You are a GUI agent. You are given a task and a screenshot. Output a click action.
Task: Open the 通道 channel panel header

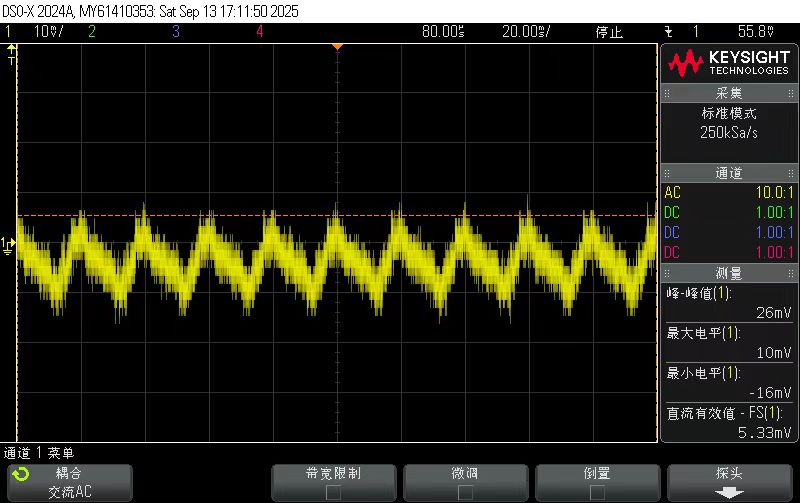[729, 173]
